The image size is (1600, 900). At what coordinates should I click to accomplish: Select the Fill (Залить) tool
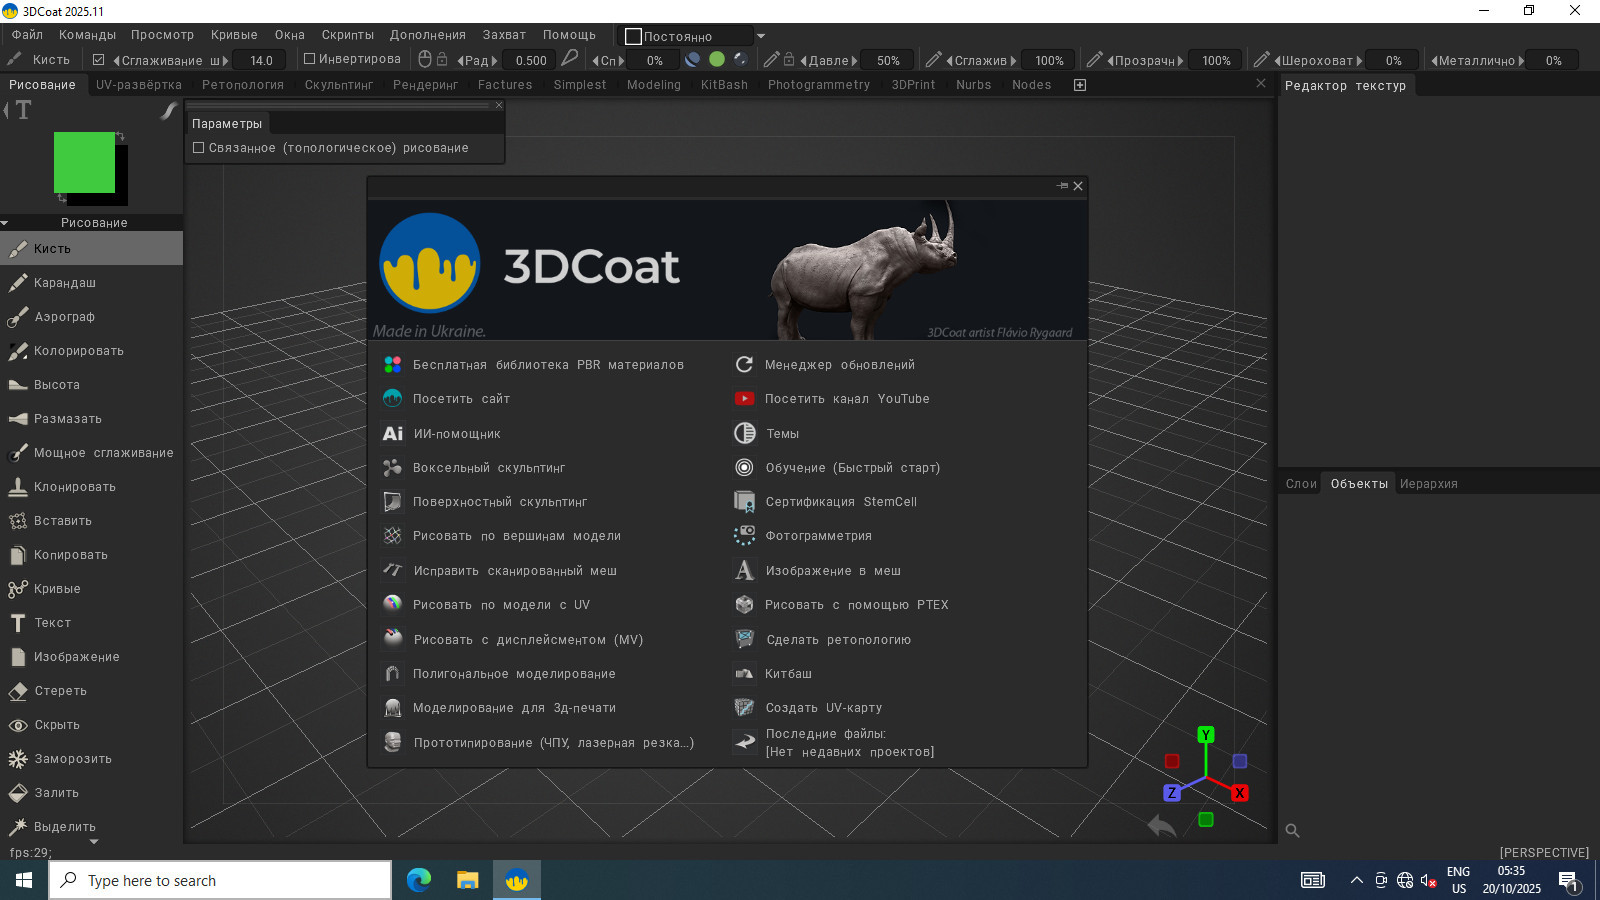56,793
